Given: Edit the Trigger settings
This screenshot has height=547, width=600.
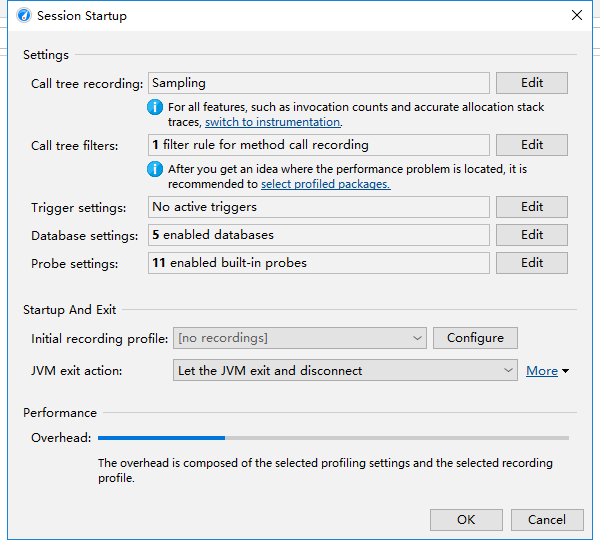Looking at the screenshot, I should point(532,207).
